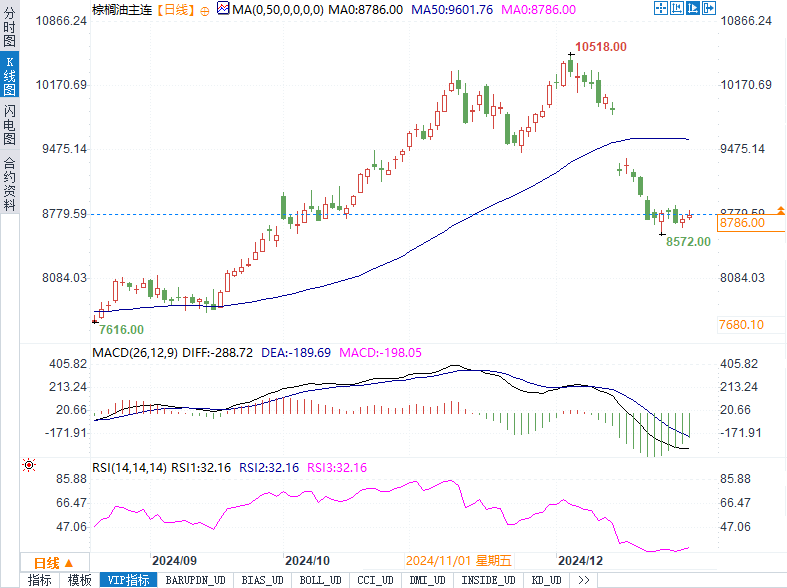
Task: Click the red sun icon beside RSI
Action: pyautogui.click(x=29, y=465)
